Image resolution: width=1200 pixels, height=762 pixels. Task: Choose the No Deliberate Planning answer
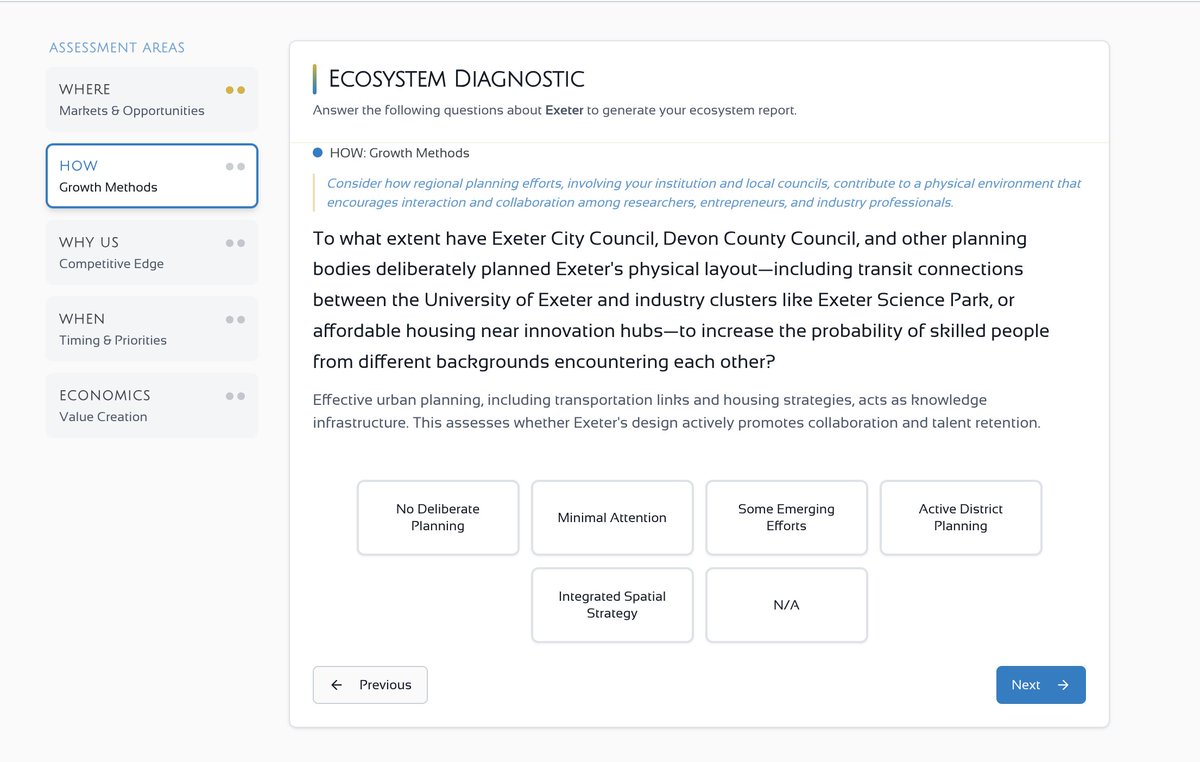(438, 518)
